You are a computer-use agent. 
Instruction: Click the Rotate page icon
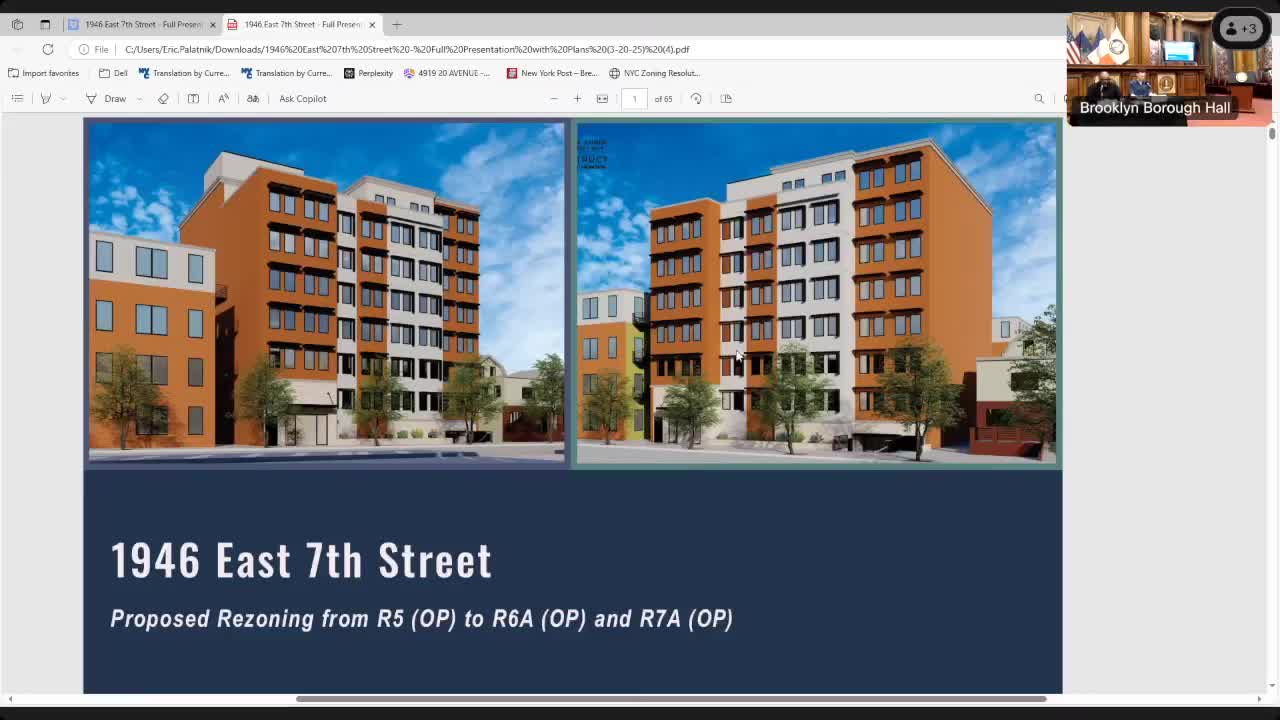coord(696,98)
